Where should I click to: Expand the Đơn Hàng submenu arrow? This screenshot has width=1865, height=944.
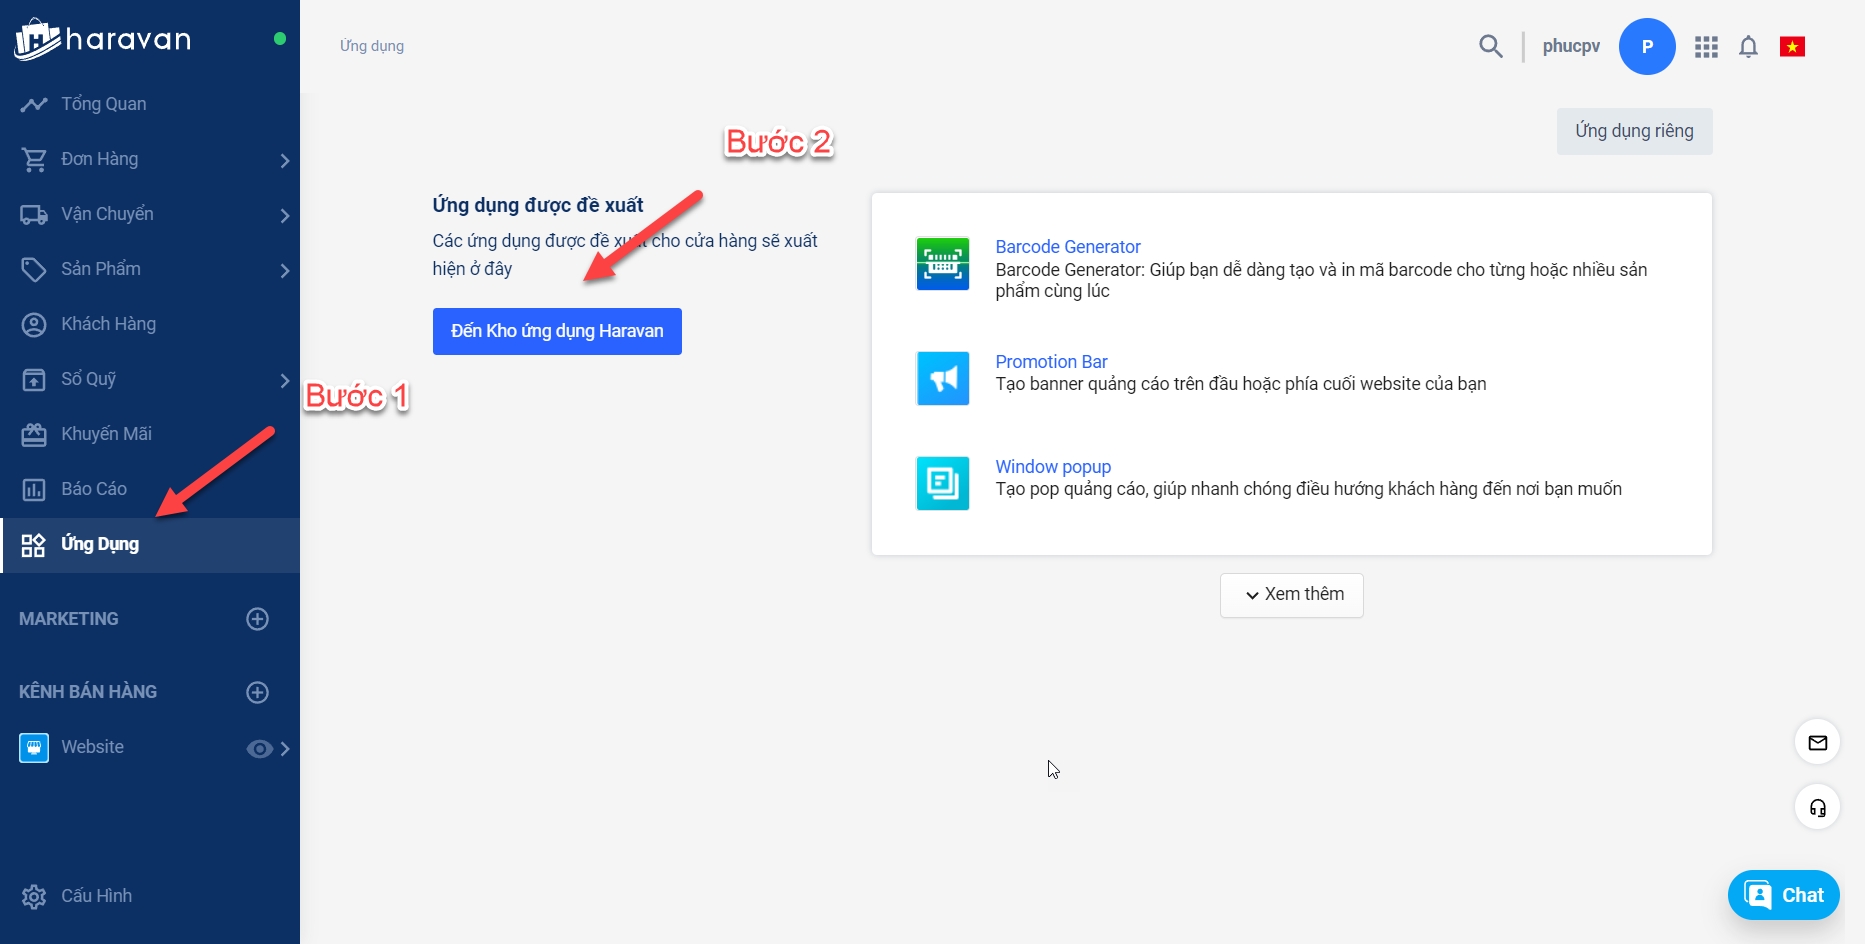(285, 160)
